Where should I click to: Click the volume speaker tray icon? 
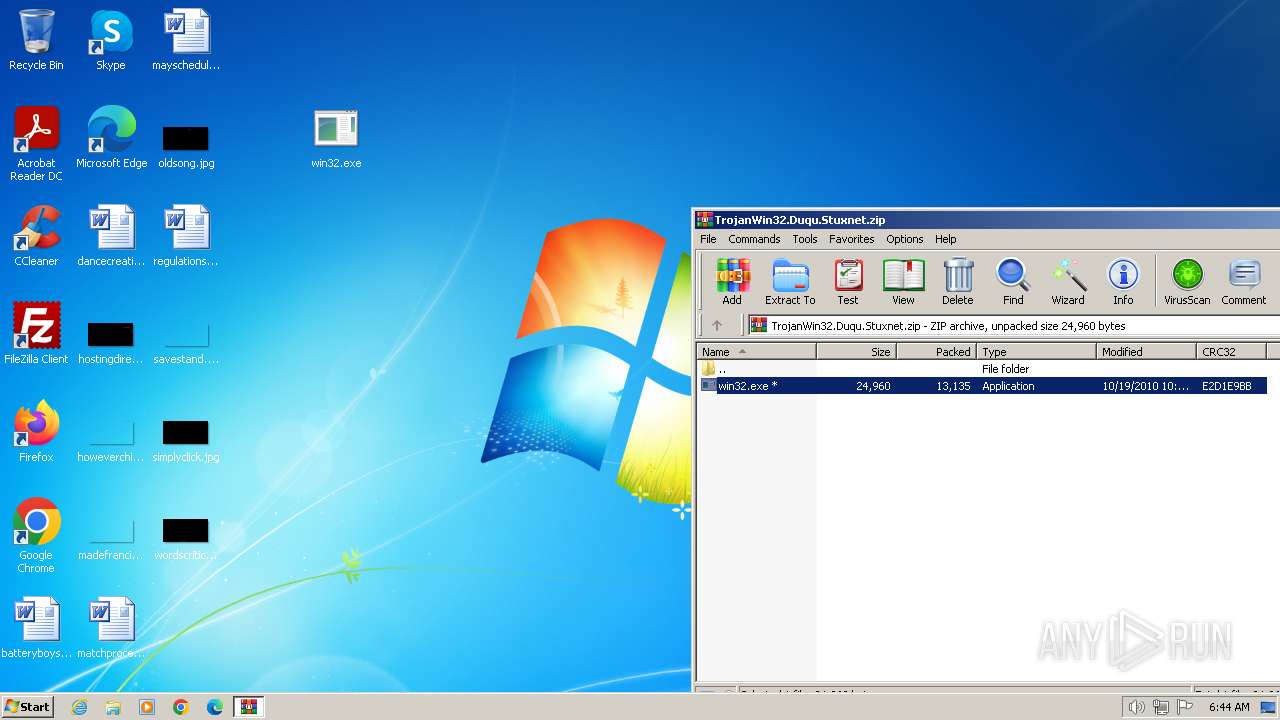(x=1136, y=707)
